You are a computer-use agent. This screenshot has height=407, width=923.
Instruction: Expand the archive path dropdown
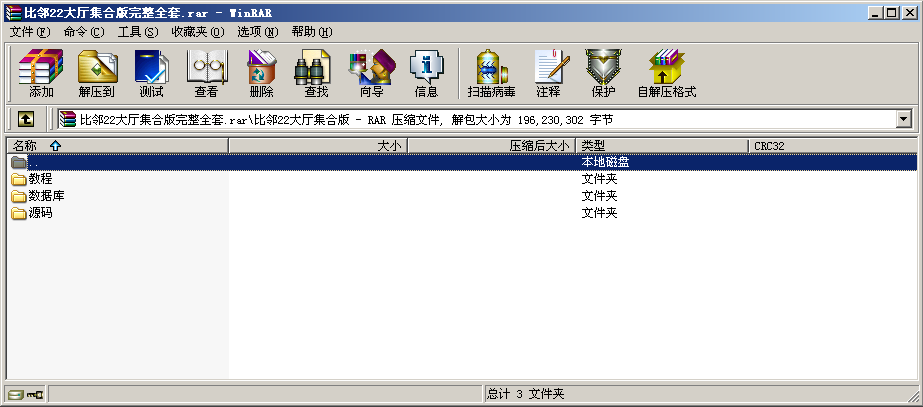(904, 119)
